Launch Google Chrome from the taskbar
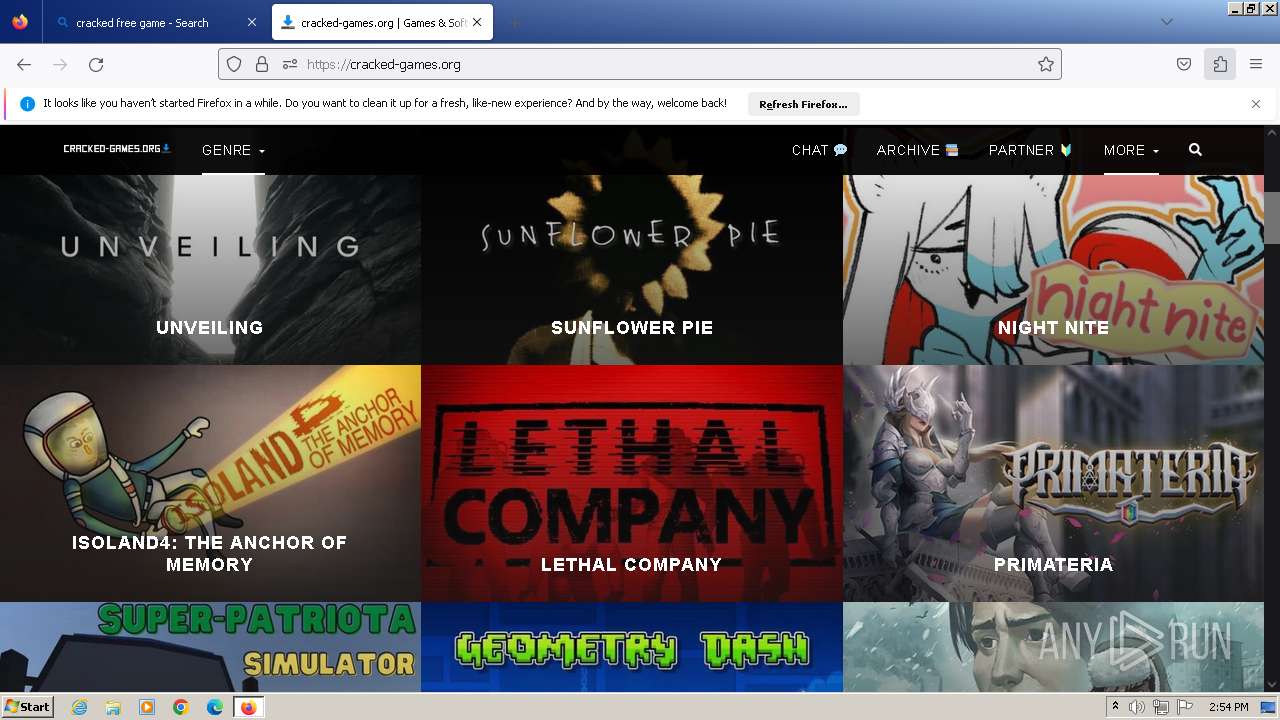The width and height of the screenshot is (1280, 720). pyautogui.click(x=181, y=707)
